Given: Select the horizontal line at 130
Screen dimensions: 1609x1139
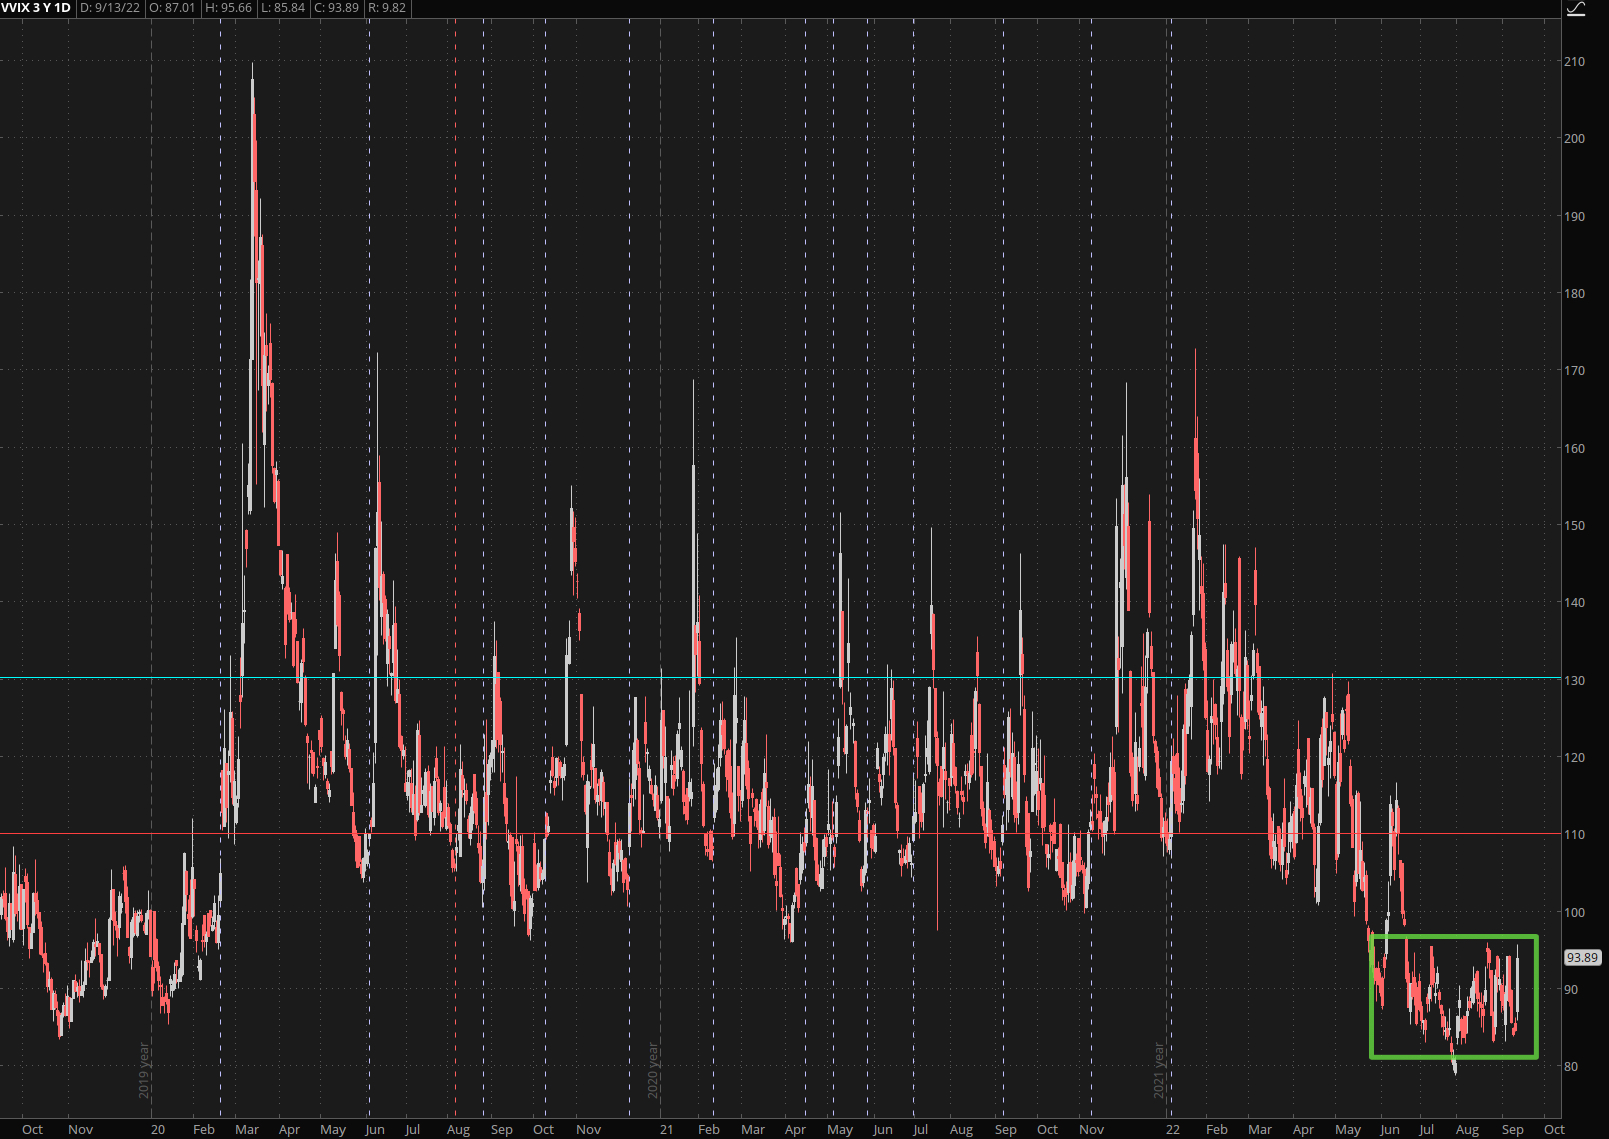Looking at the screenshot, I should [x=800, y=679].
